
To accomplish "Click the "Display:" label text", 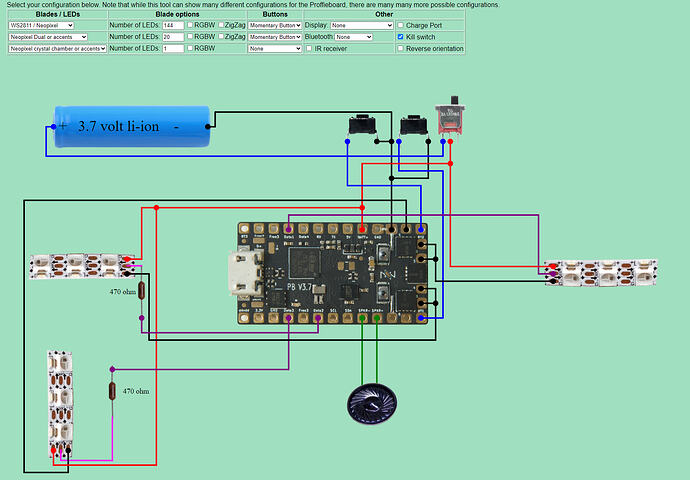I will click(316, 25).
